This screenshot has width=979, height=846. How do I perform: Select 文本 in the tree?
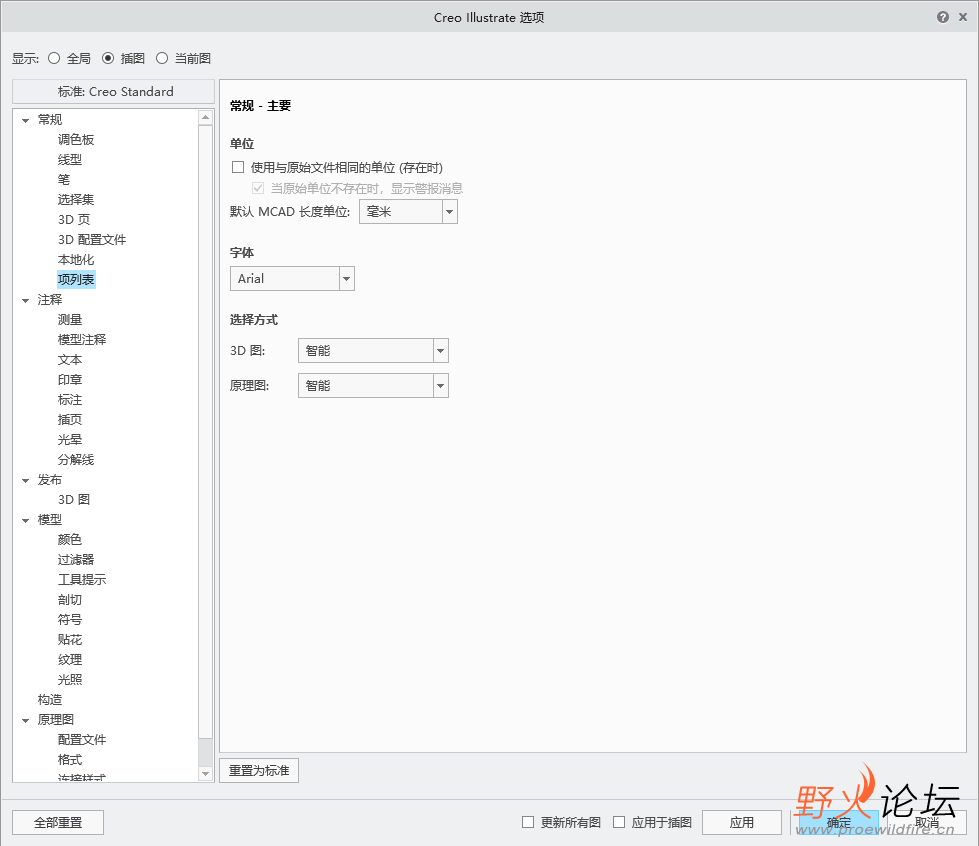tap(69, 360)
